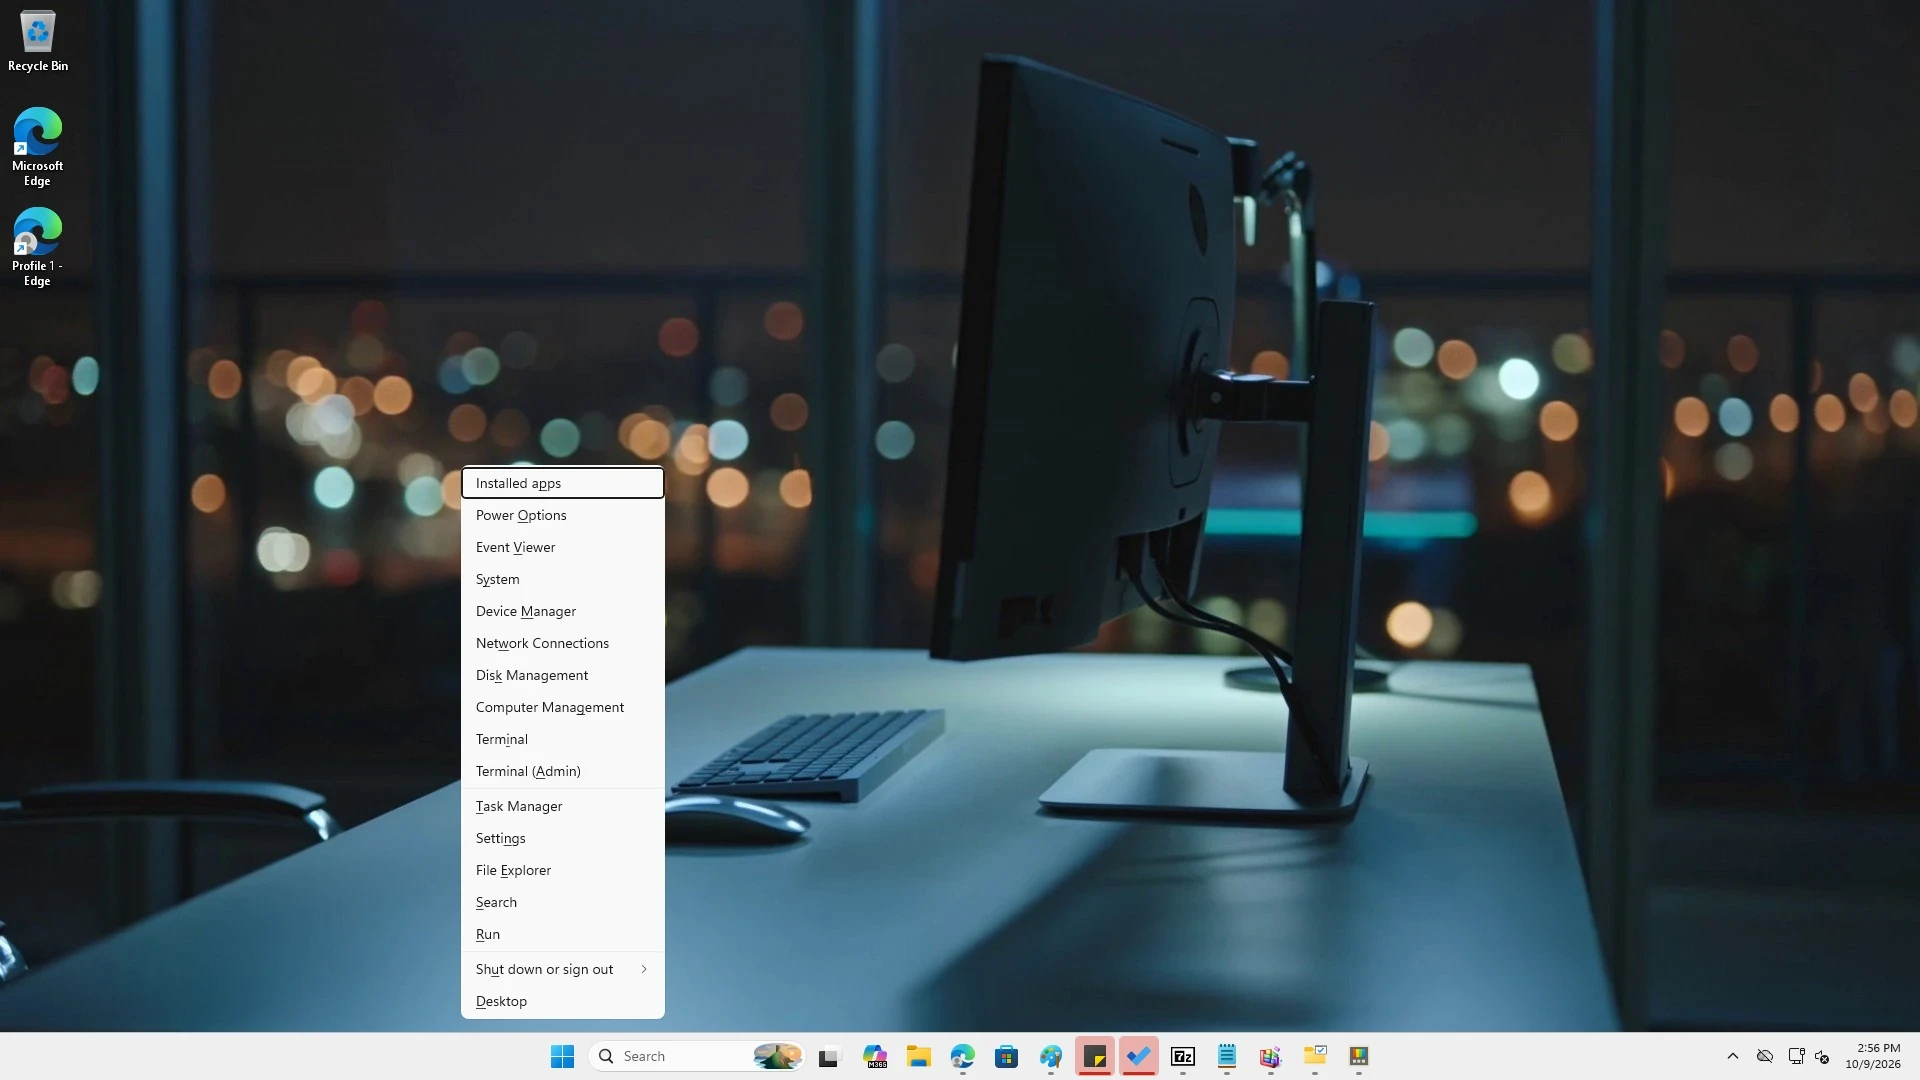Select Search in the context menu

click(x=563, y=902)
